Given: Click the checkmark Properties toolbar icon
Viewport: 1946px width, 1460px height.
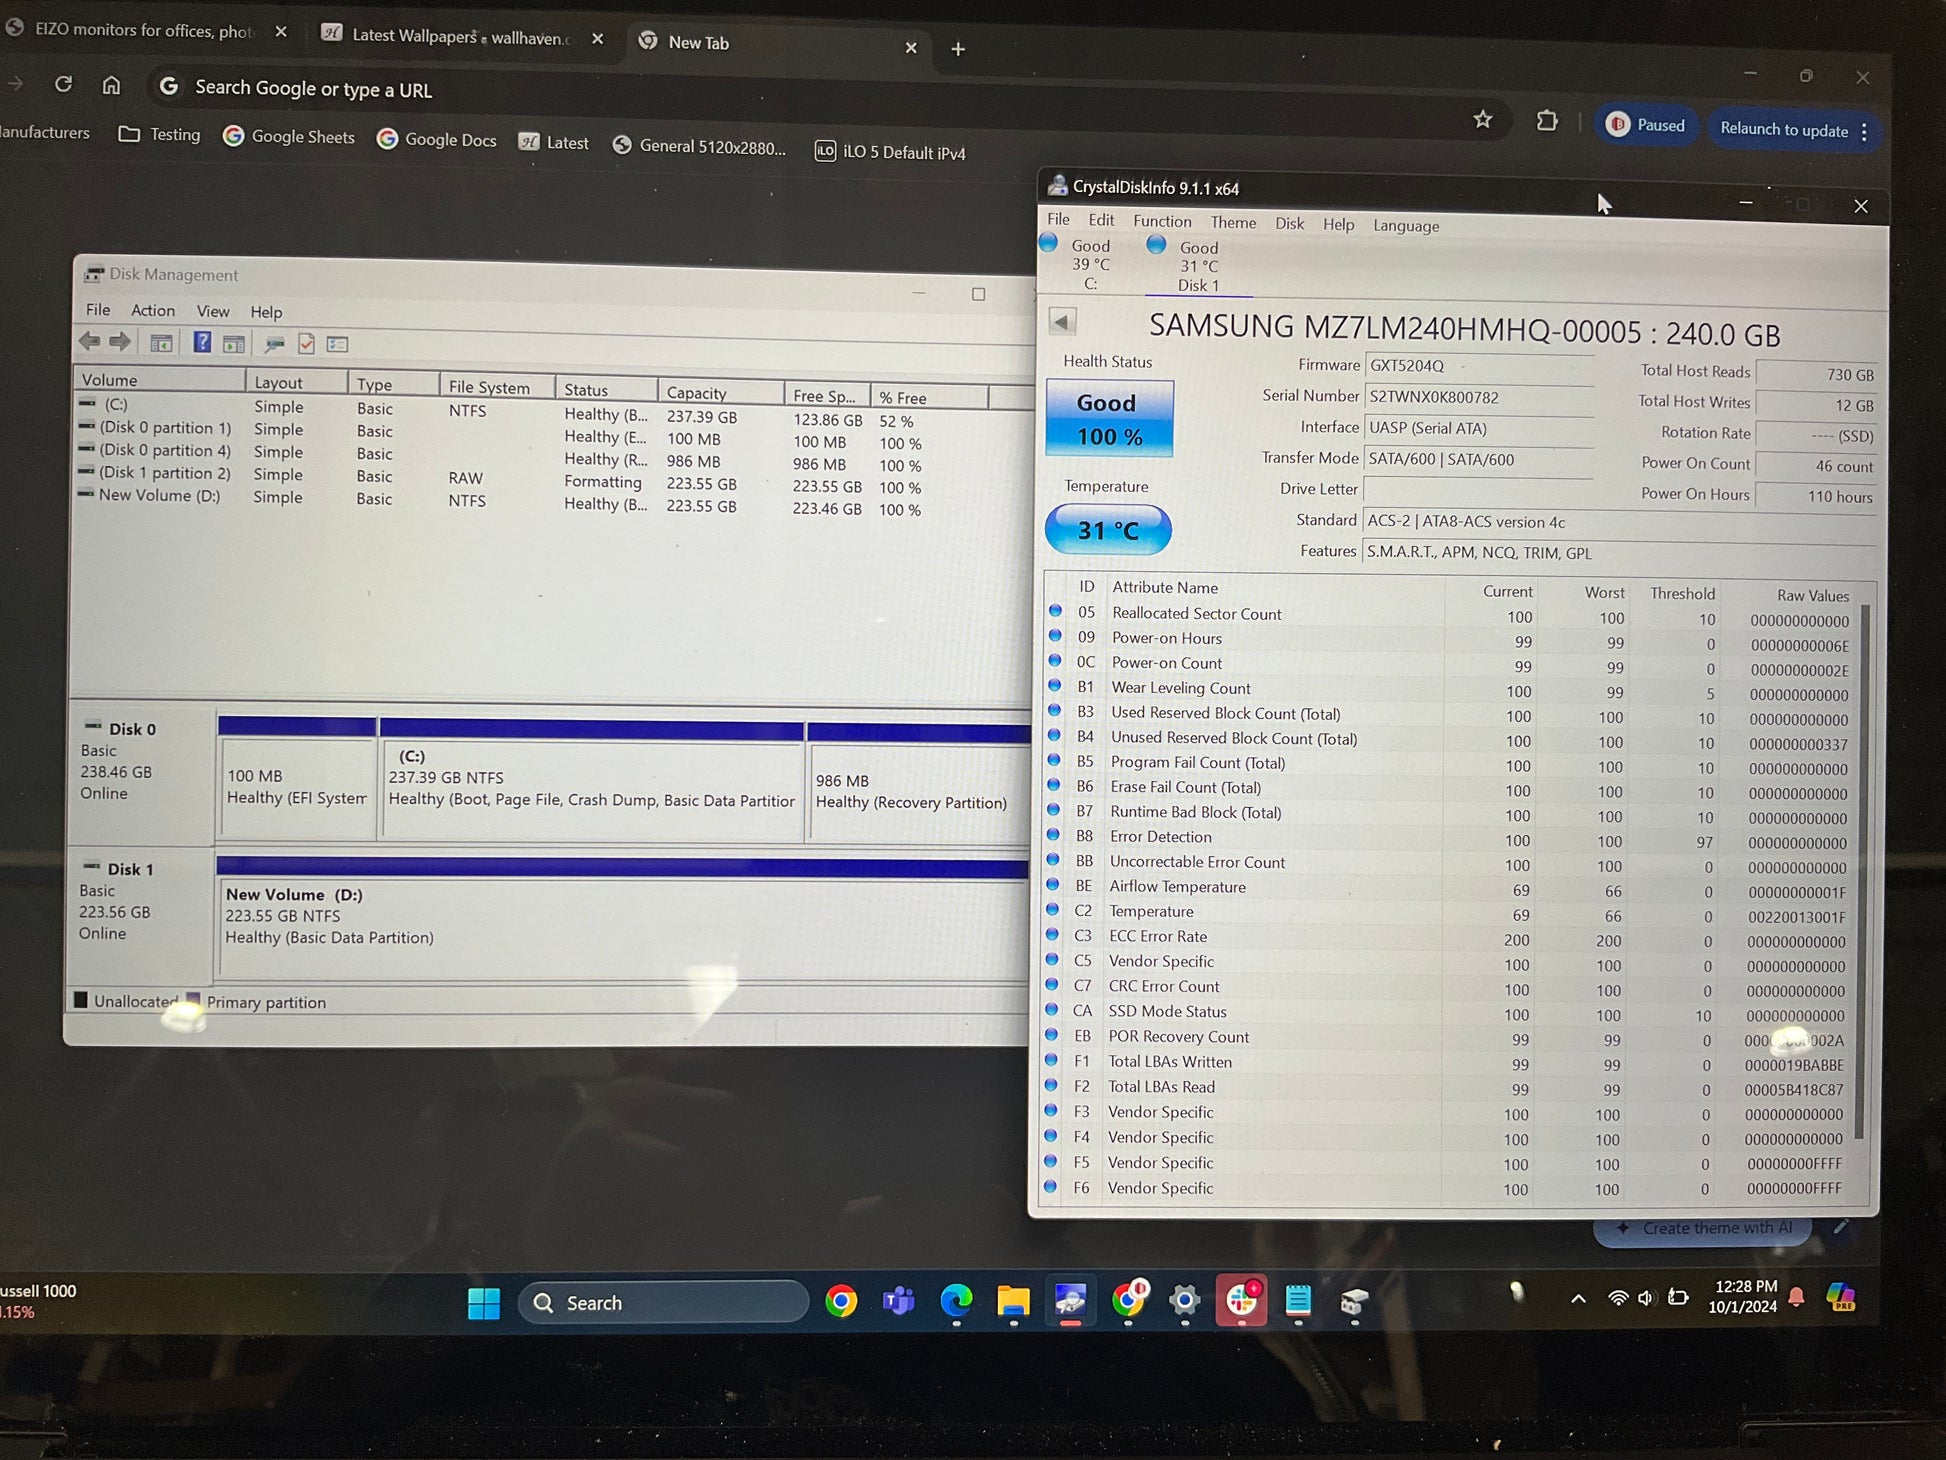Looking at the screenshot, I should pyautogui.click(x=307, y=344).
